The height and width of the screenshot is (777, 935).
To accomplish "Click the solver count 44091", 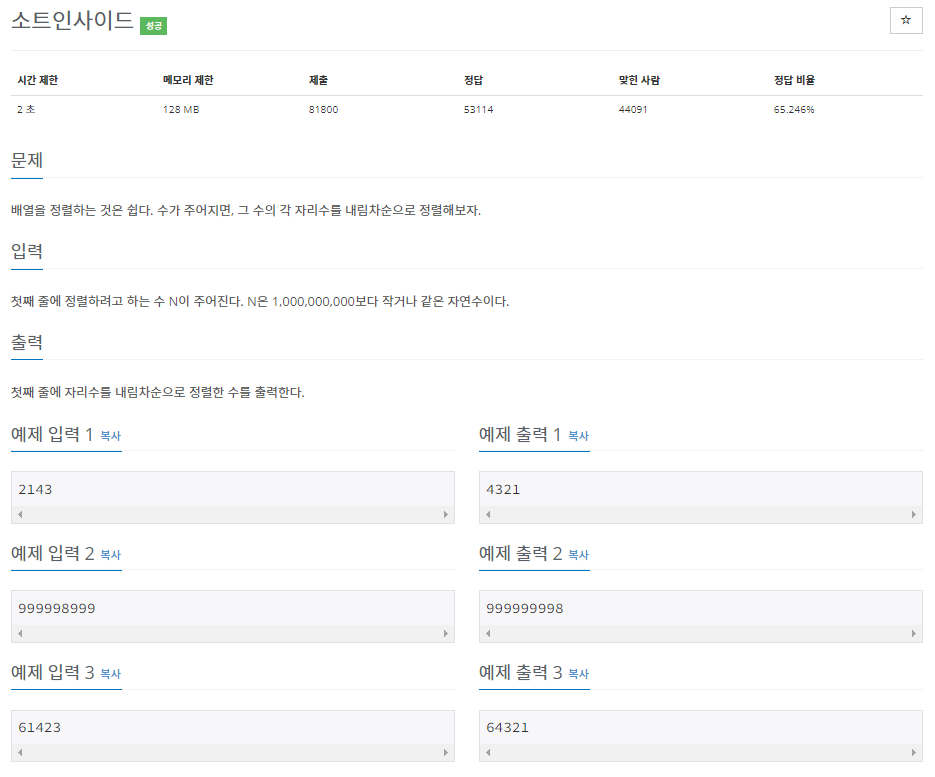I will [x=633, y=110].
